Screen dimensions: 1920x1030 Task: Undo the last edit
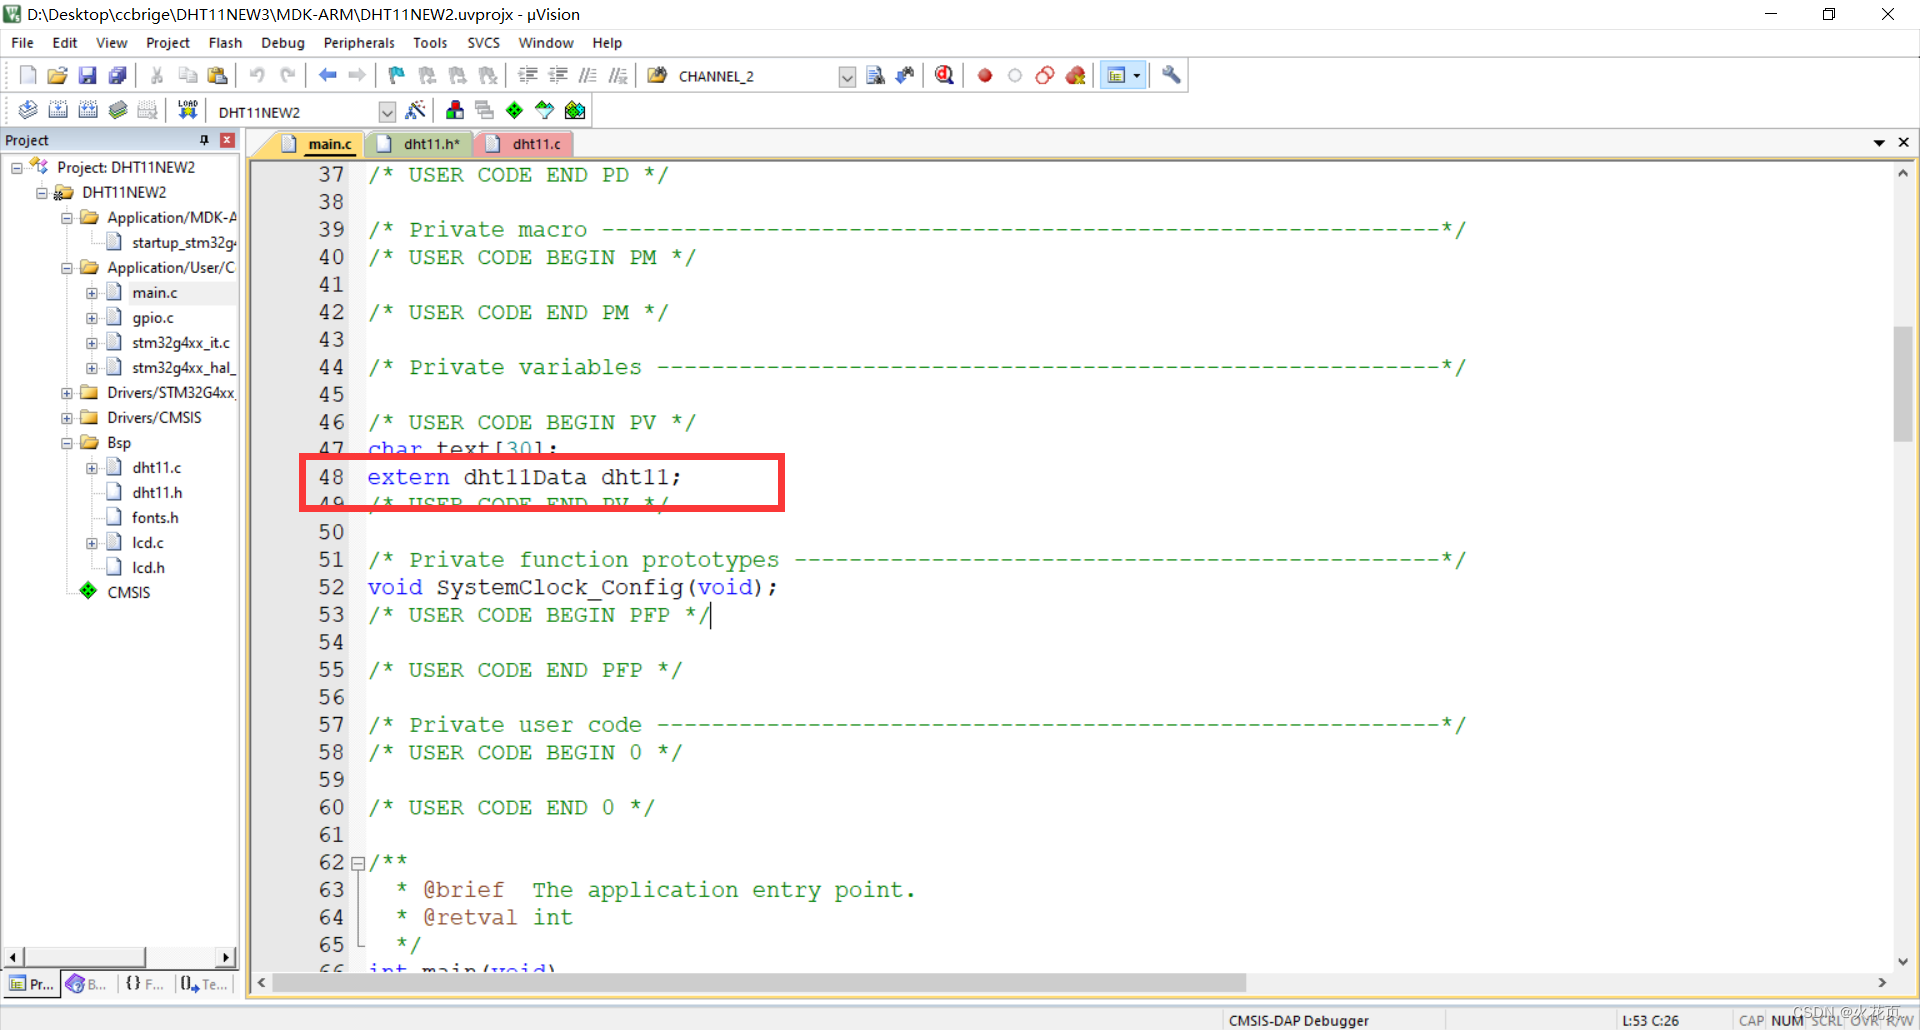pyautogui.click(x=257, y=75)
